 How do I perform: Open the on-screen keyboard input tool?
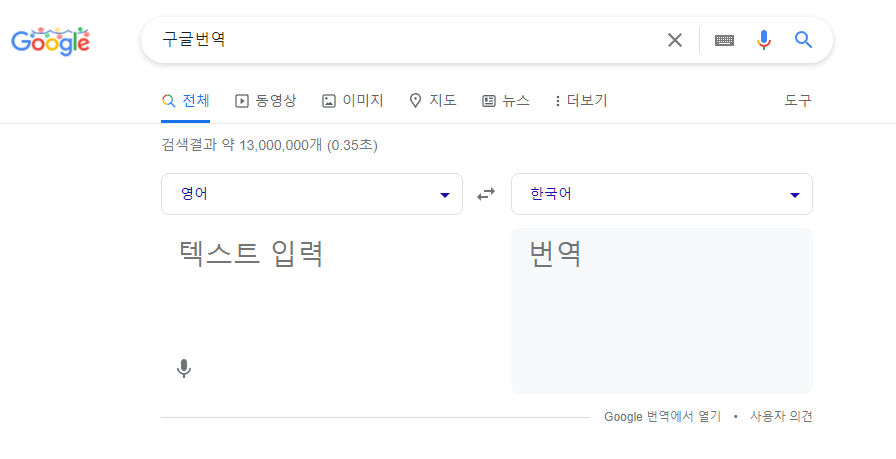[x=724, y=40]
